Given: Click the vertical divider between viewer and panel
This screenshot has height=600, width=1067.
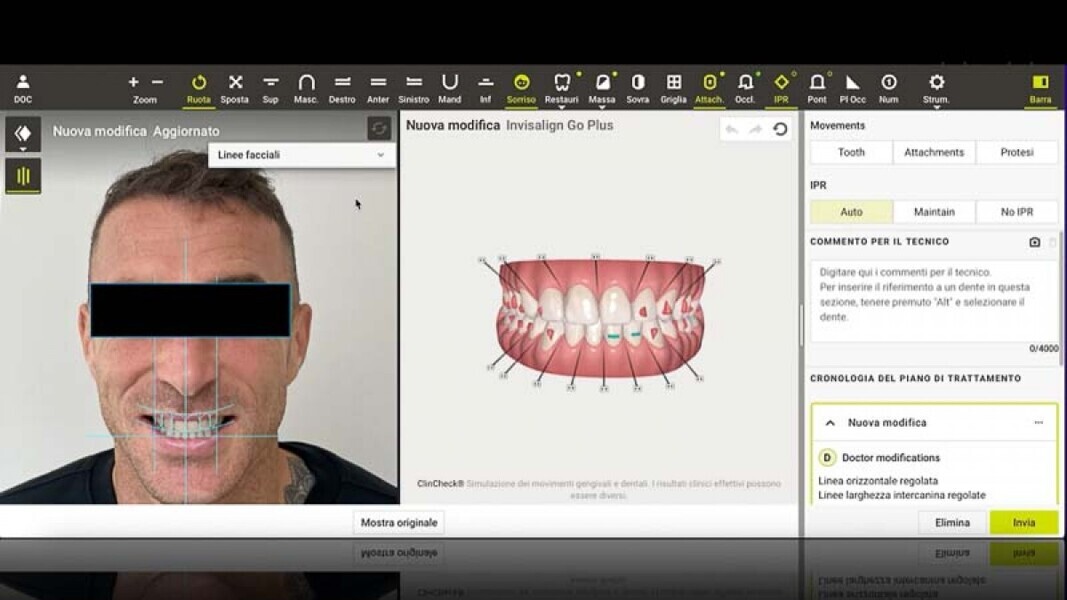Looking at the screenshot, I should (801, 325).
